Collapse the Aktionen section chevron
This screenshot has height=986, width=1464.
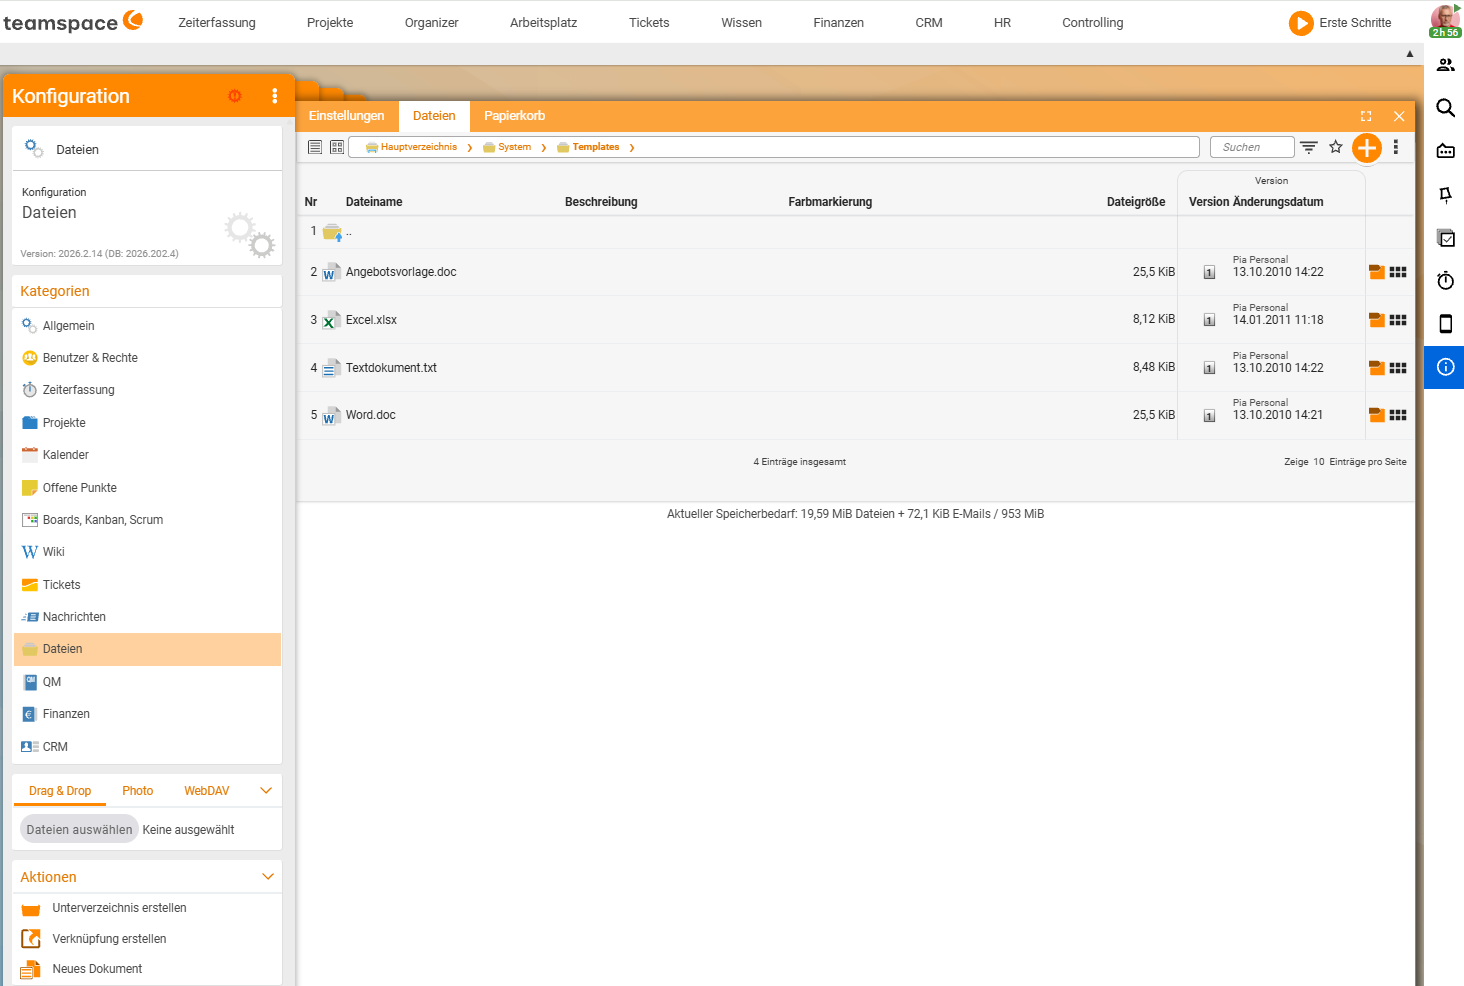pyautogui.click(x=267, y=877)
